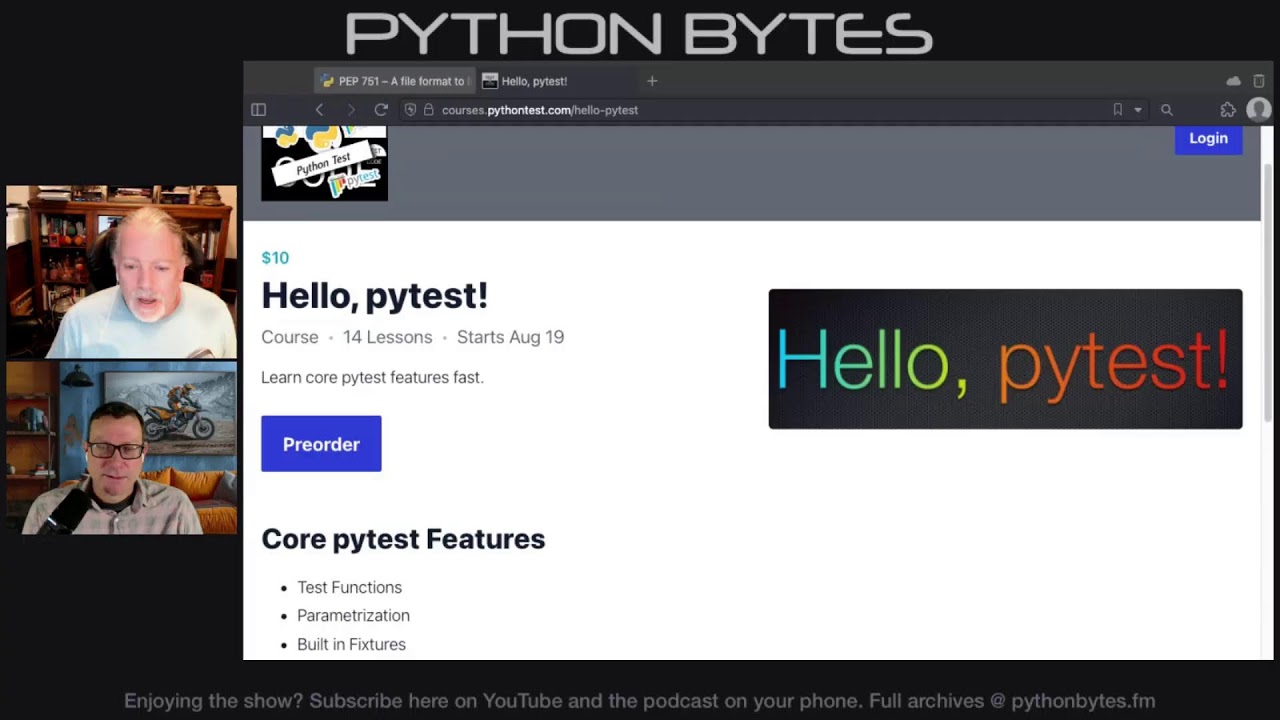1280x720 pixels.
Task: Open the extensions puzzle-piece icon
Action: coord(1228,110)
